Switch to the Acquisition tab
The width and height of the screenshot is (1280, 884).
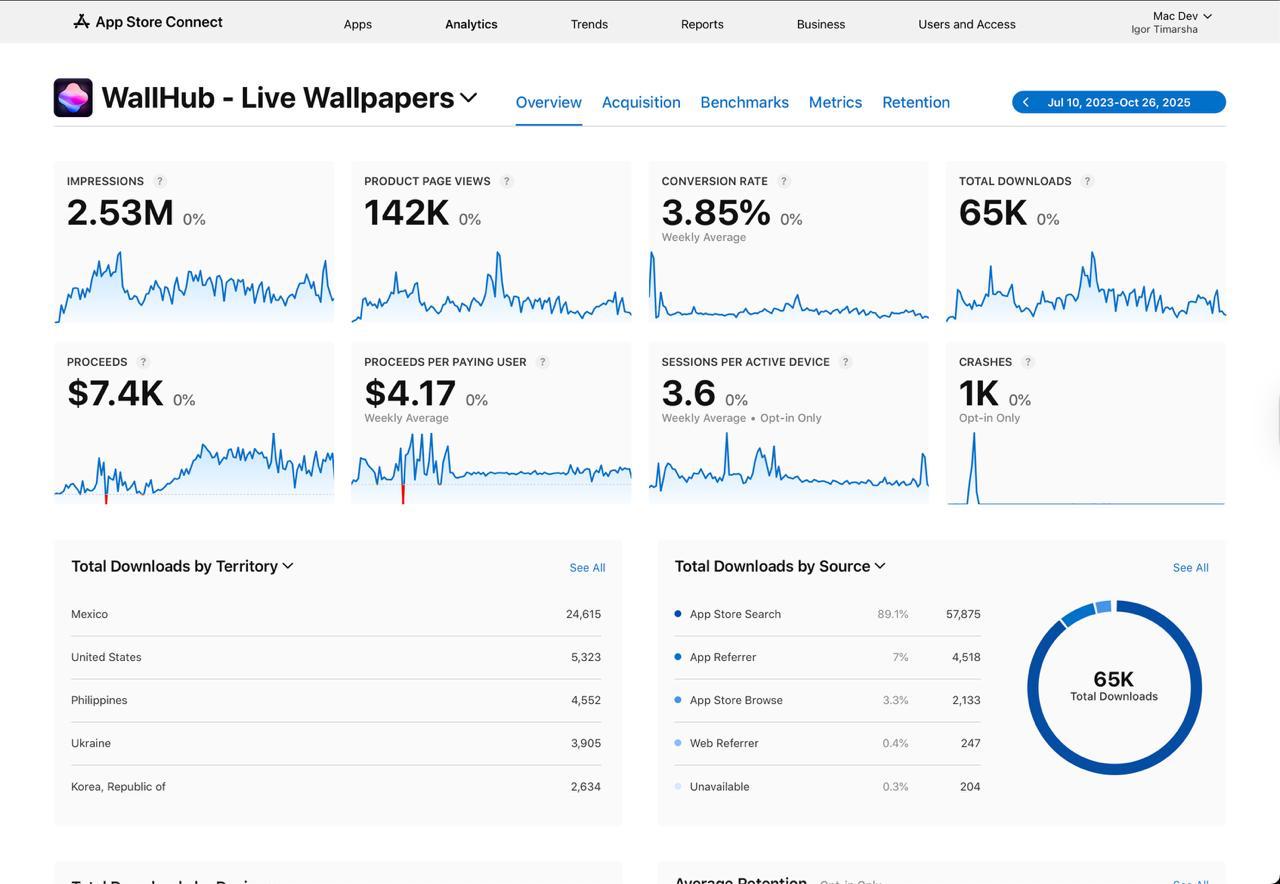(641, 102)
